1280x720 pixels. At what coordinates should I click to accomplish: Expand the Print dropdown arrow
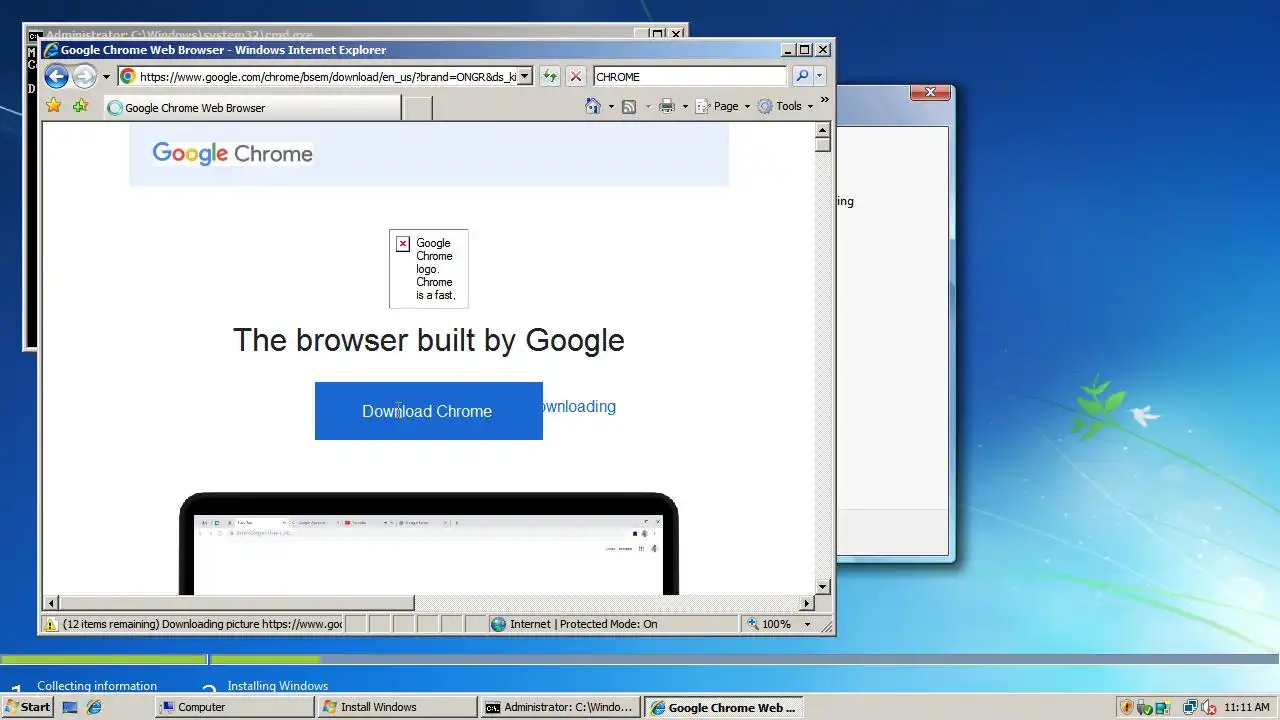(685, 106)
